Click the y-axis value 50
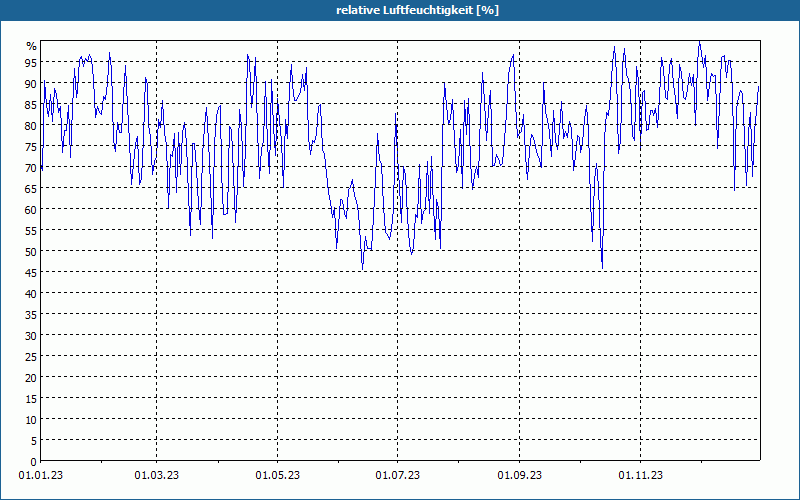This screenshot has width=800, height=500. tap(31, 252)
